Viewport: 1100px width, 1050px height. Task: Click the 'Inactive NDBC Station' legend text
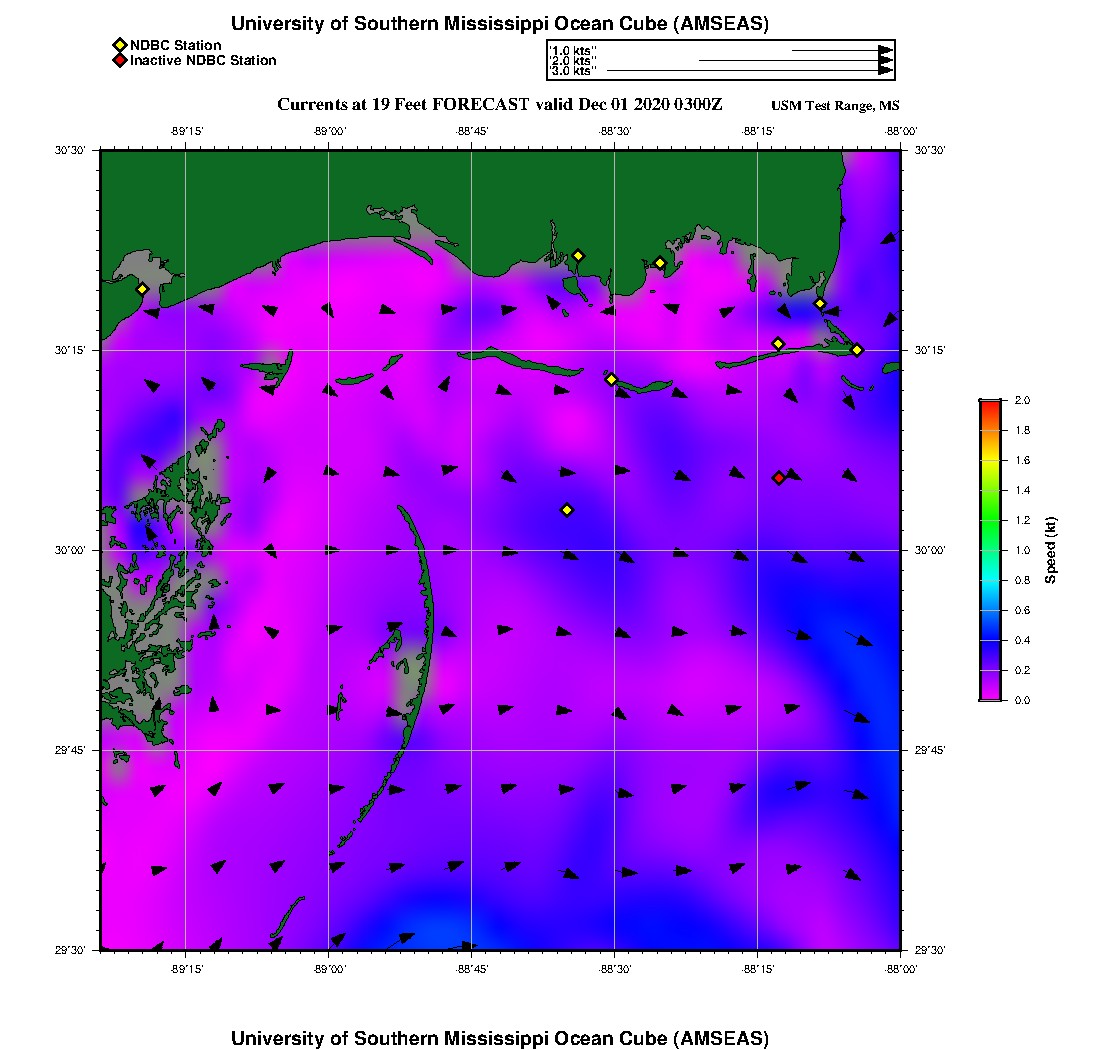tap(203, 61)
